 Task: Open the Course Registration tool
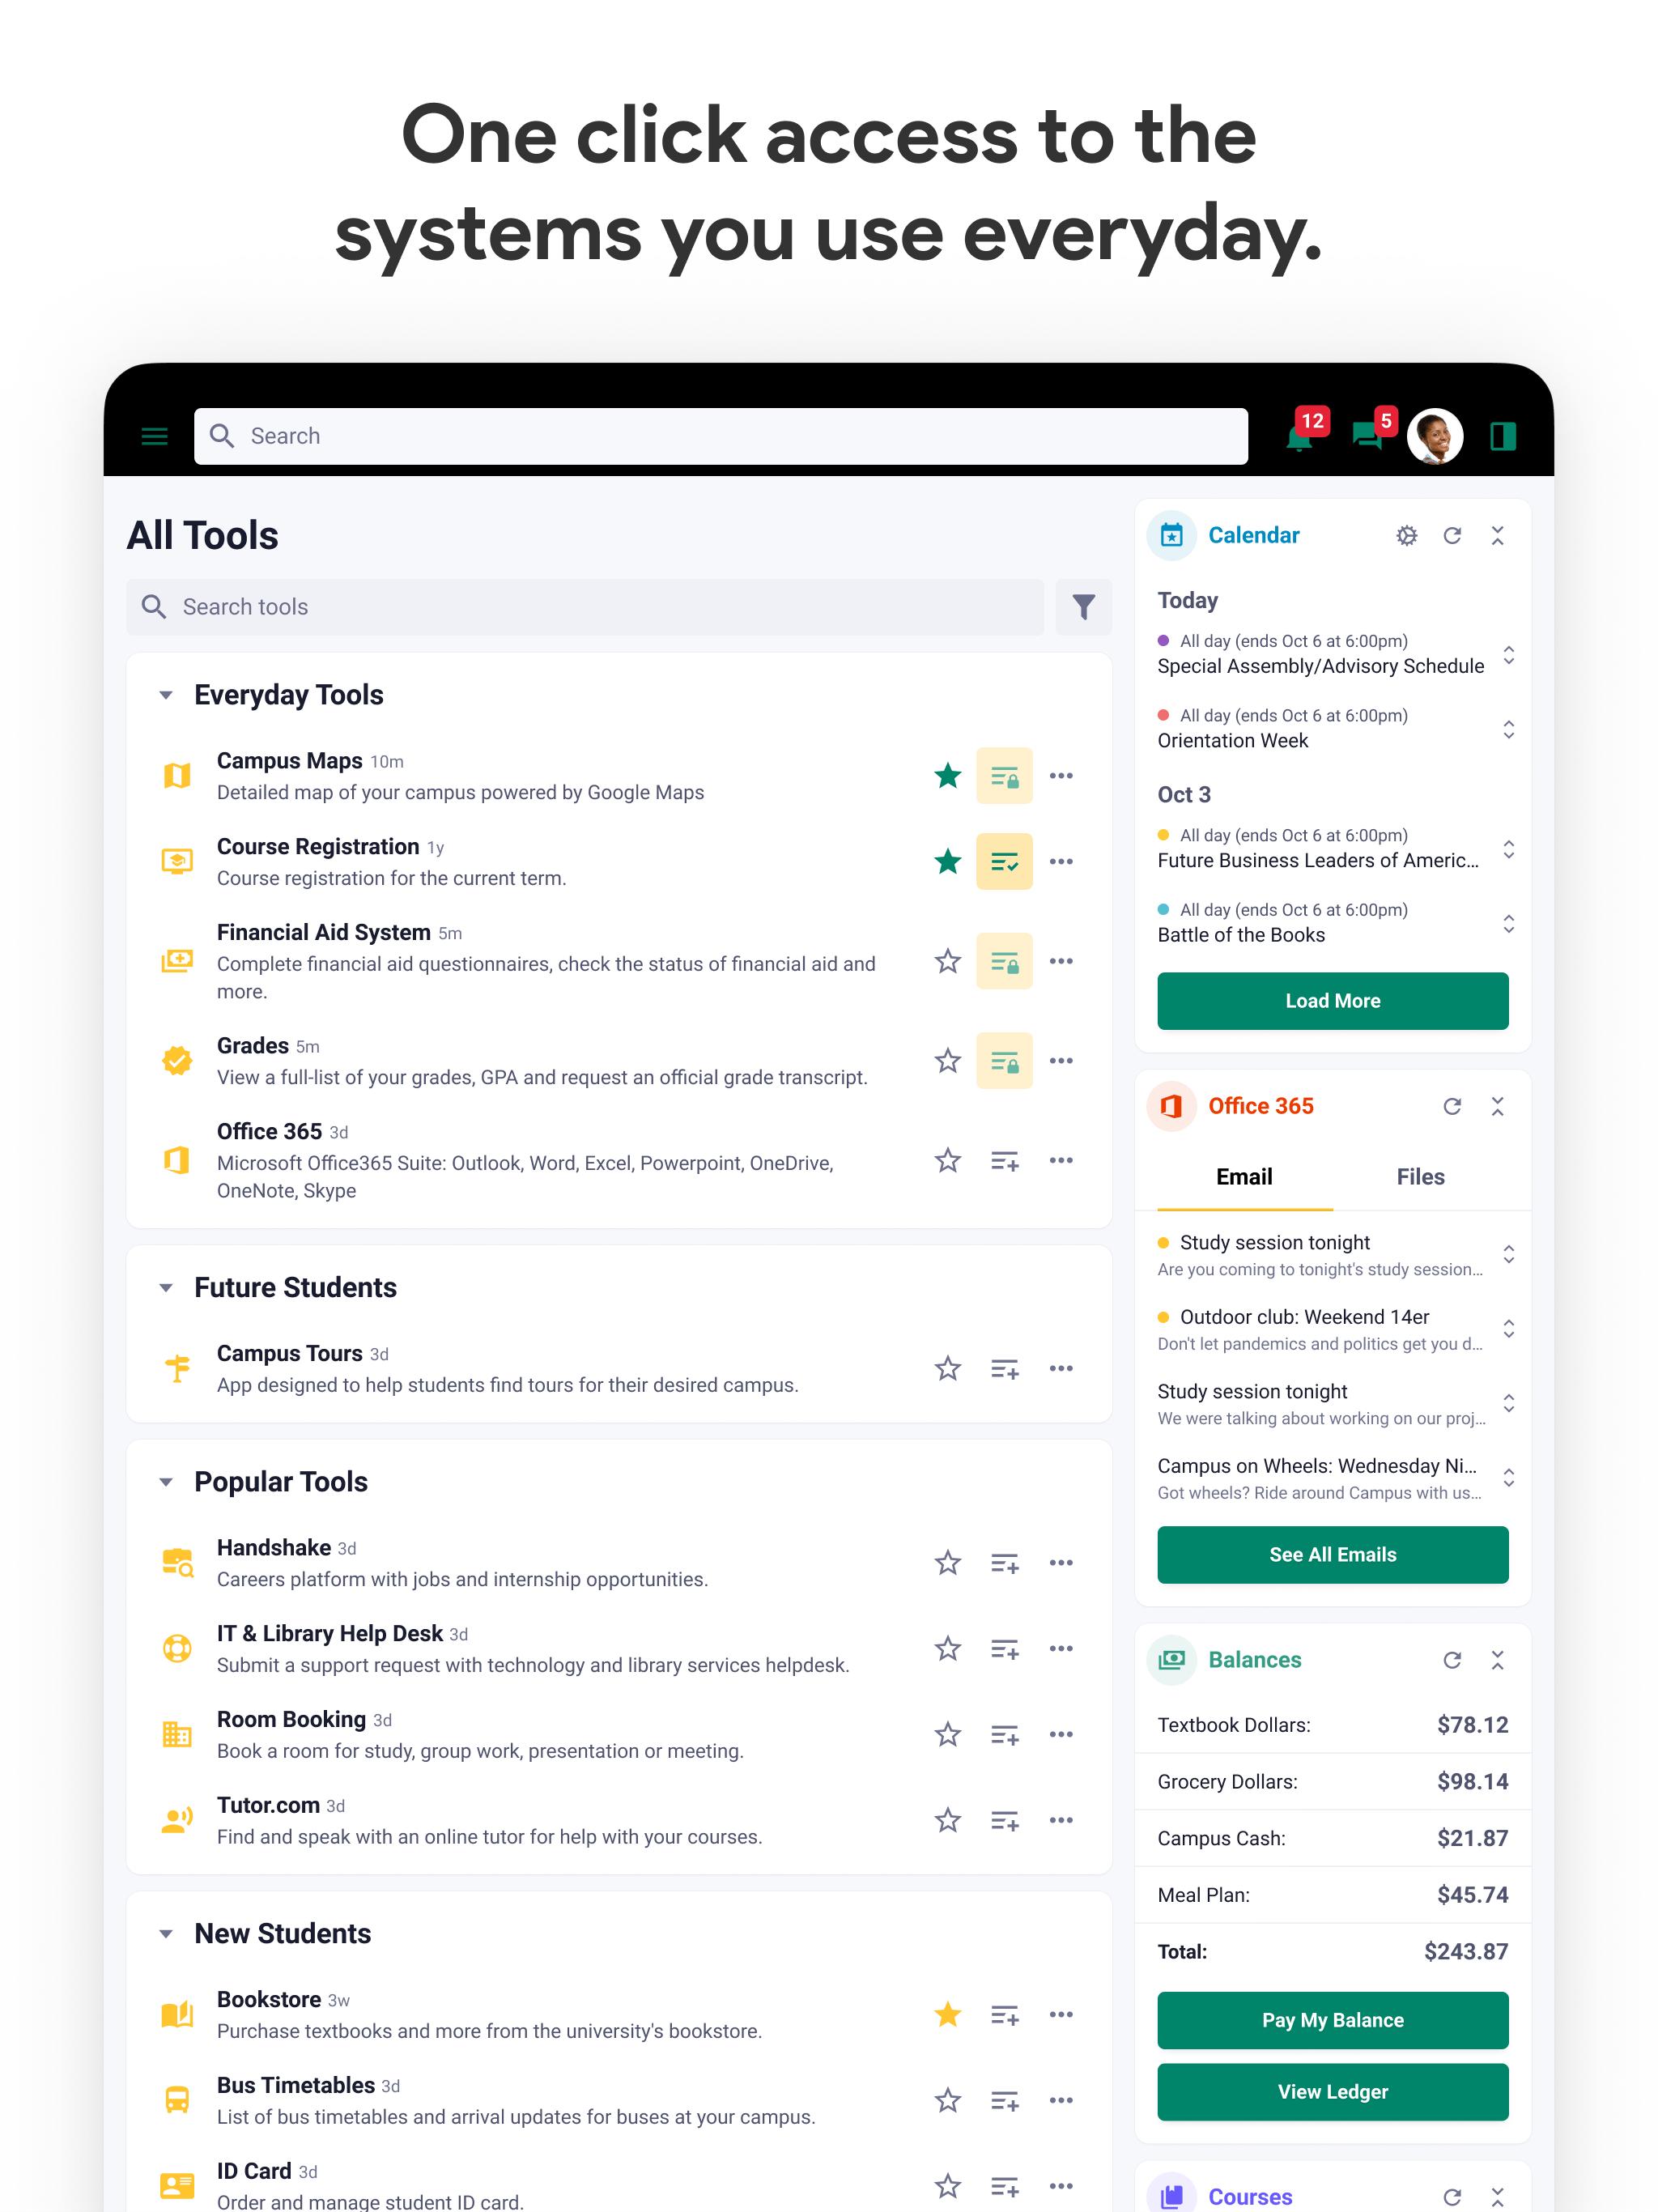point(318,847)
